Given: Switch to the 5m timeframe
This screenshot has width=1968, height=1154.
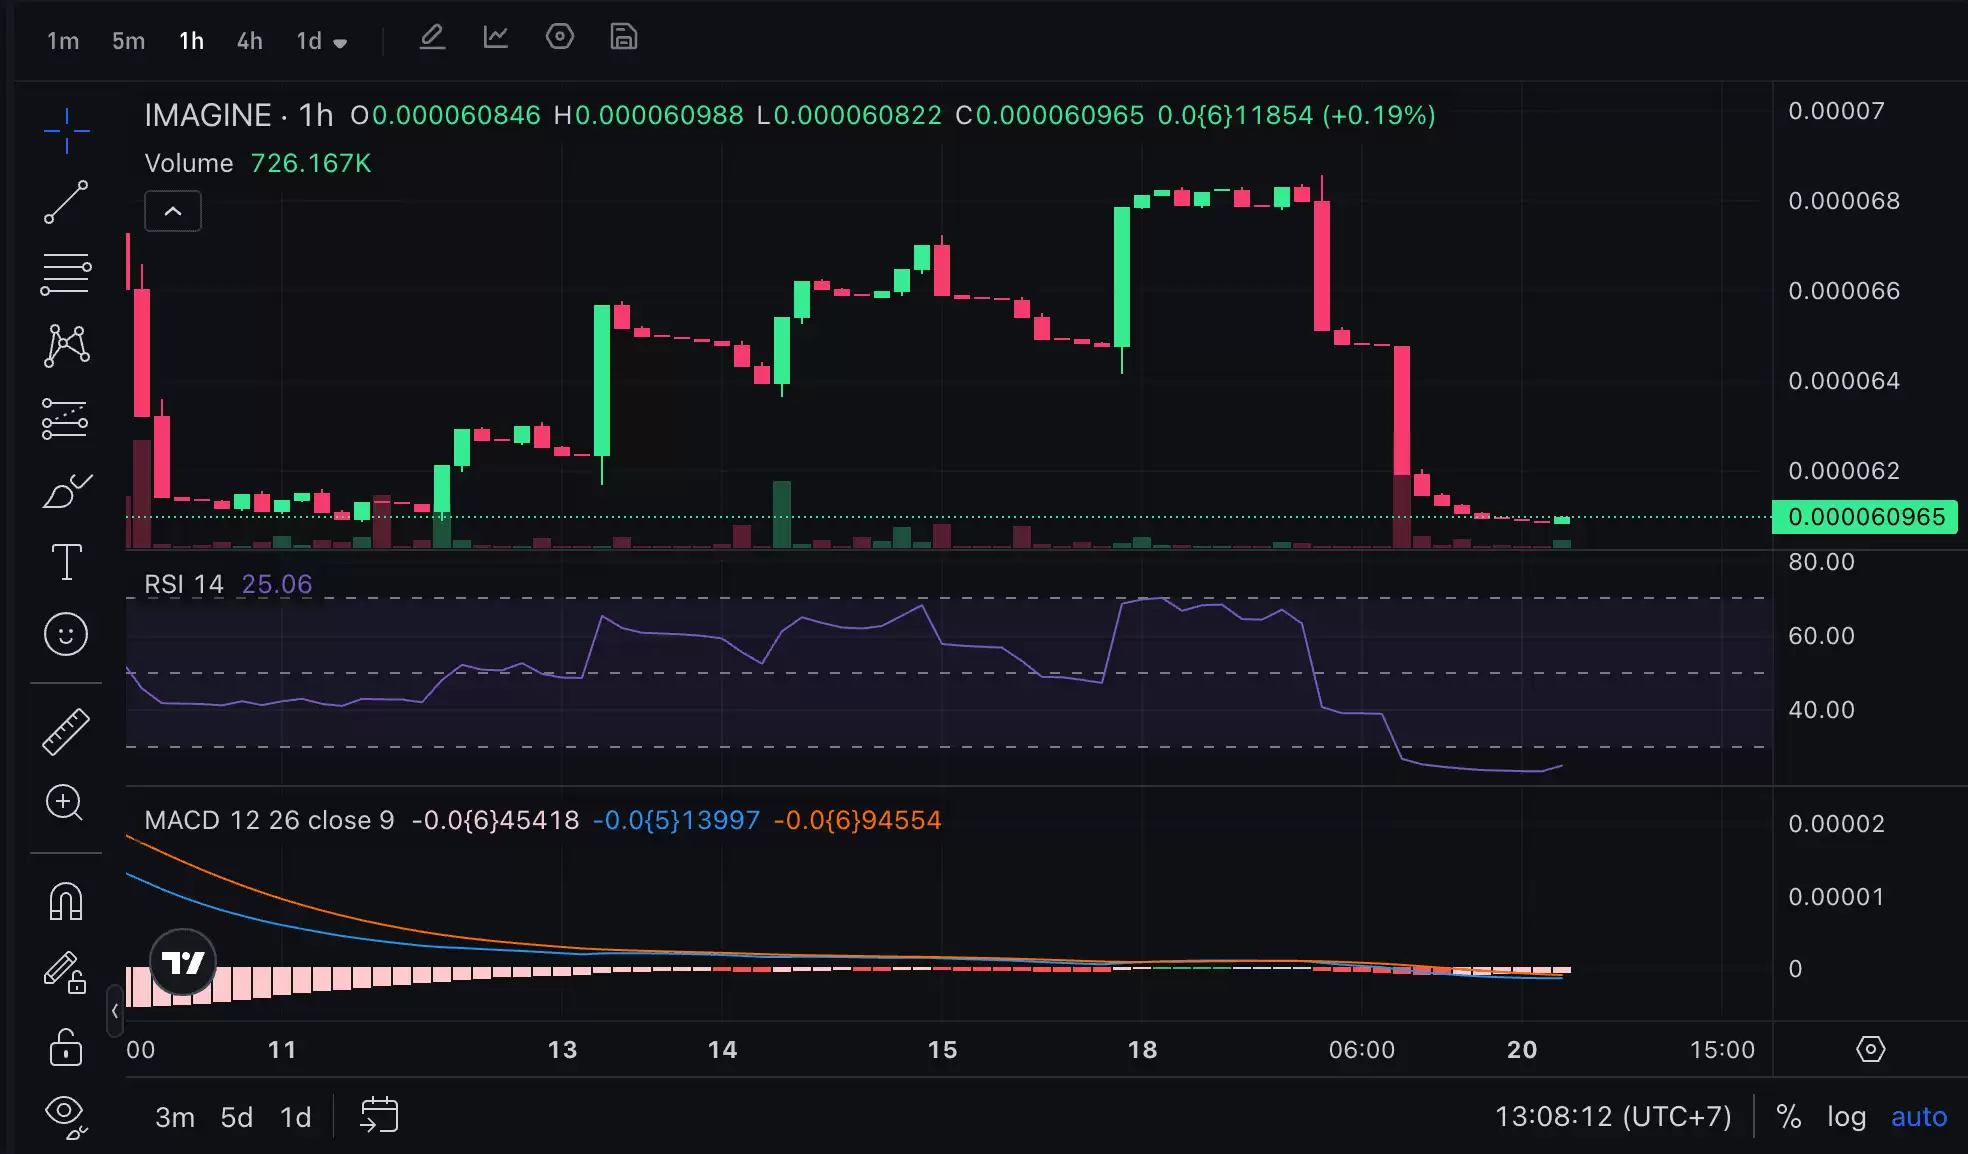Looking at the screenshot, I should pyautogui.click(x=128, y=41).
